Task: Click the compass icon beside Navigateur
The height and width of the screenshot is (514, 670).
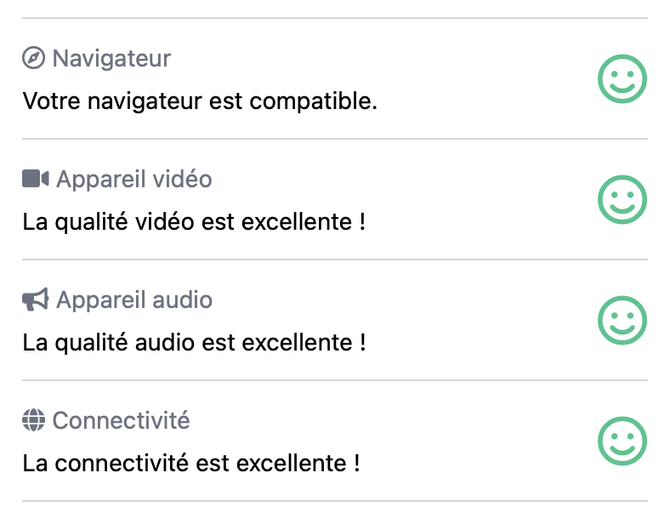Action: pos(33,58)
